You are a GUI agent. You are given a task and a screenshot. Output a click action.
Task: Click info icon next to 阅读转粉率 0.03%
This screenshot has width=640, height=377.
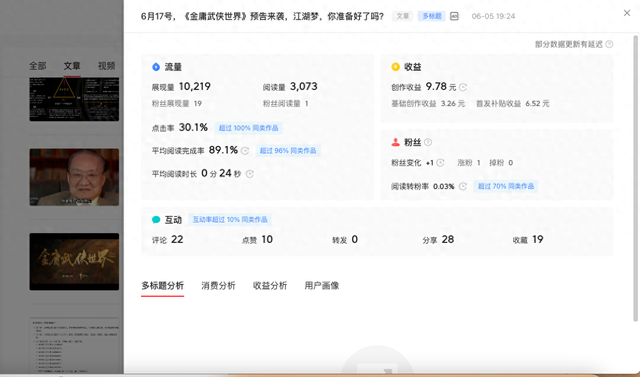(x=462, y=186)
